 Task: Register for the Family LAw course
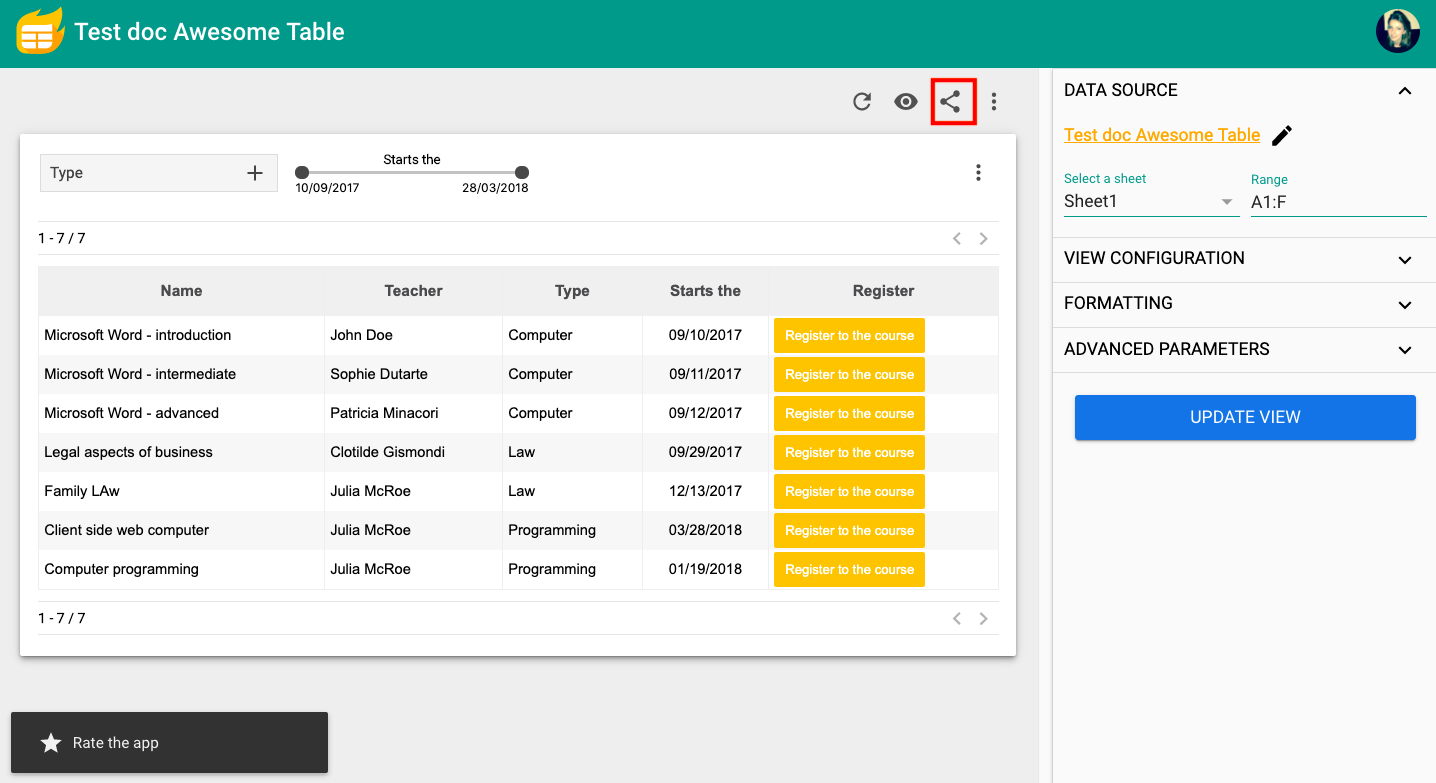pos(849,491)
